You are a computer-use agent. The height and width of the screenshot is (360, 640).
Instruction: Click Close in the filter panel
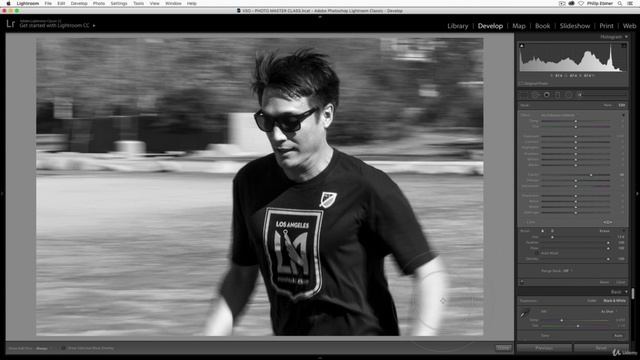pyautogui.click(x=620, y=282)
